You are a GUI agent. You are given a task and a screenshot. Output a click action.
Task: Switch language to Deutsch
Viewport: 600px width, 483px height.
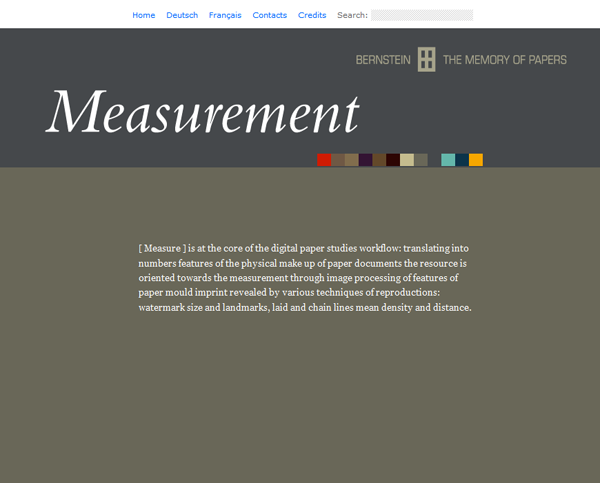point(182,15)
